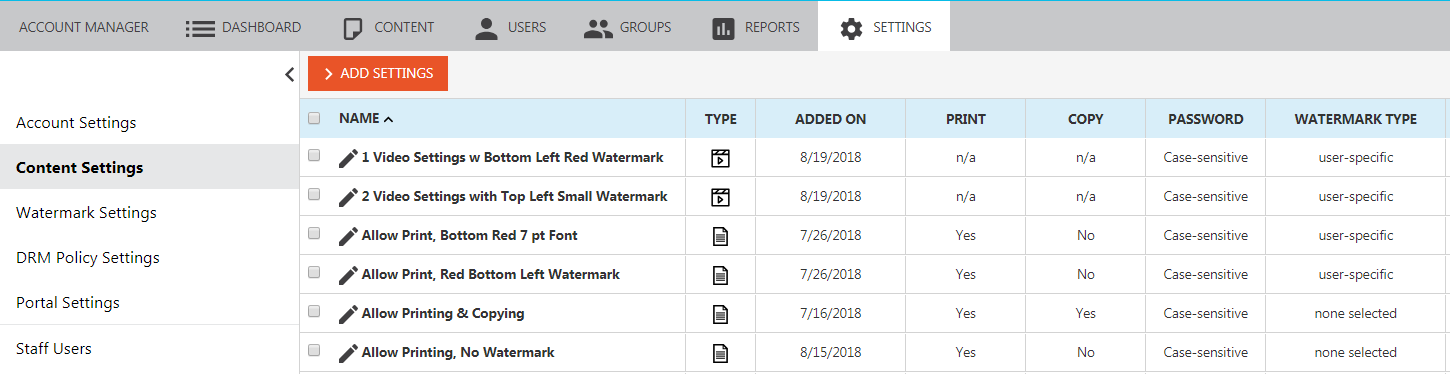Image resolution: width=1450 pixels, height=374 pixels.
Task: Click video type icon in 2 Video Settings row
Action: [720, 197]
